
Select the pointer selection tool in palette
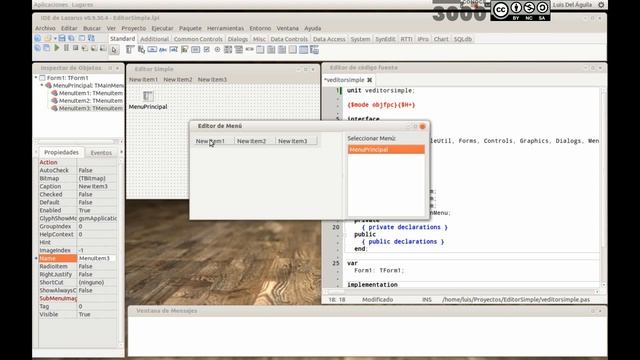coord(114,50)
